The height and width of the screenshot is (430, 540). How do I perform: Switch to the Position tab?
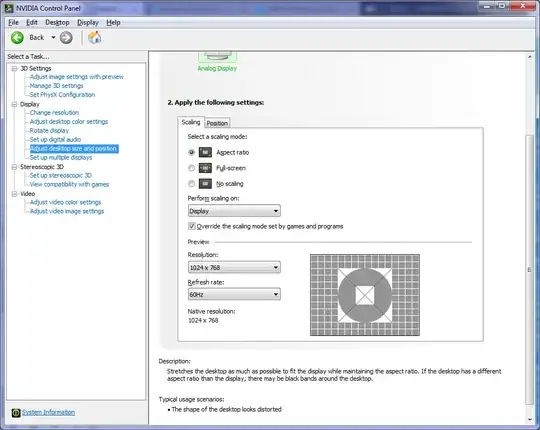[217, 123]
